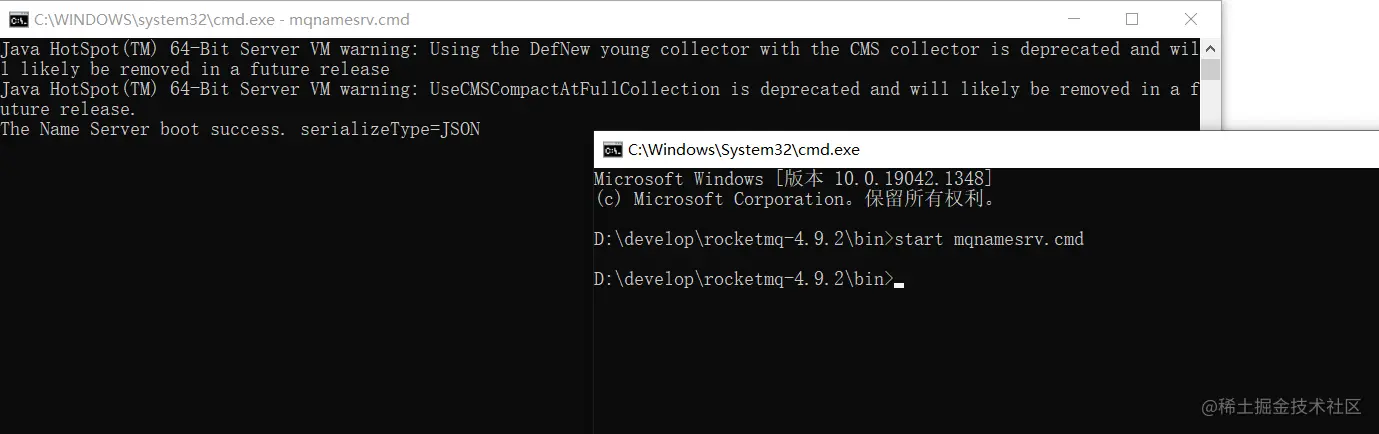This screenshot has width=1379, height=434.
Task: Click the 'Name Server boot success' output line
Action: tap(240, 129)
